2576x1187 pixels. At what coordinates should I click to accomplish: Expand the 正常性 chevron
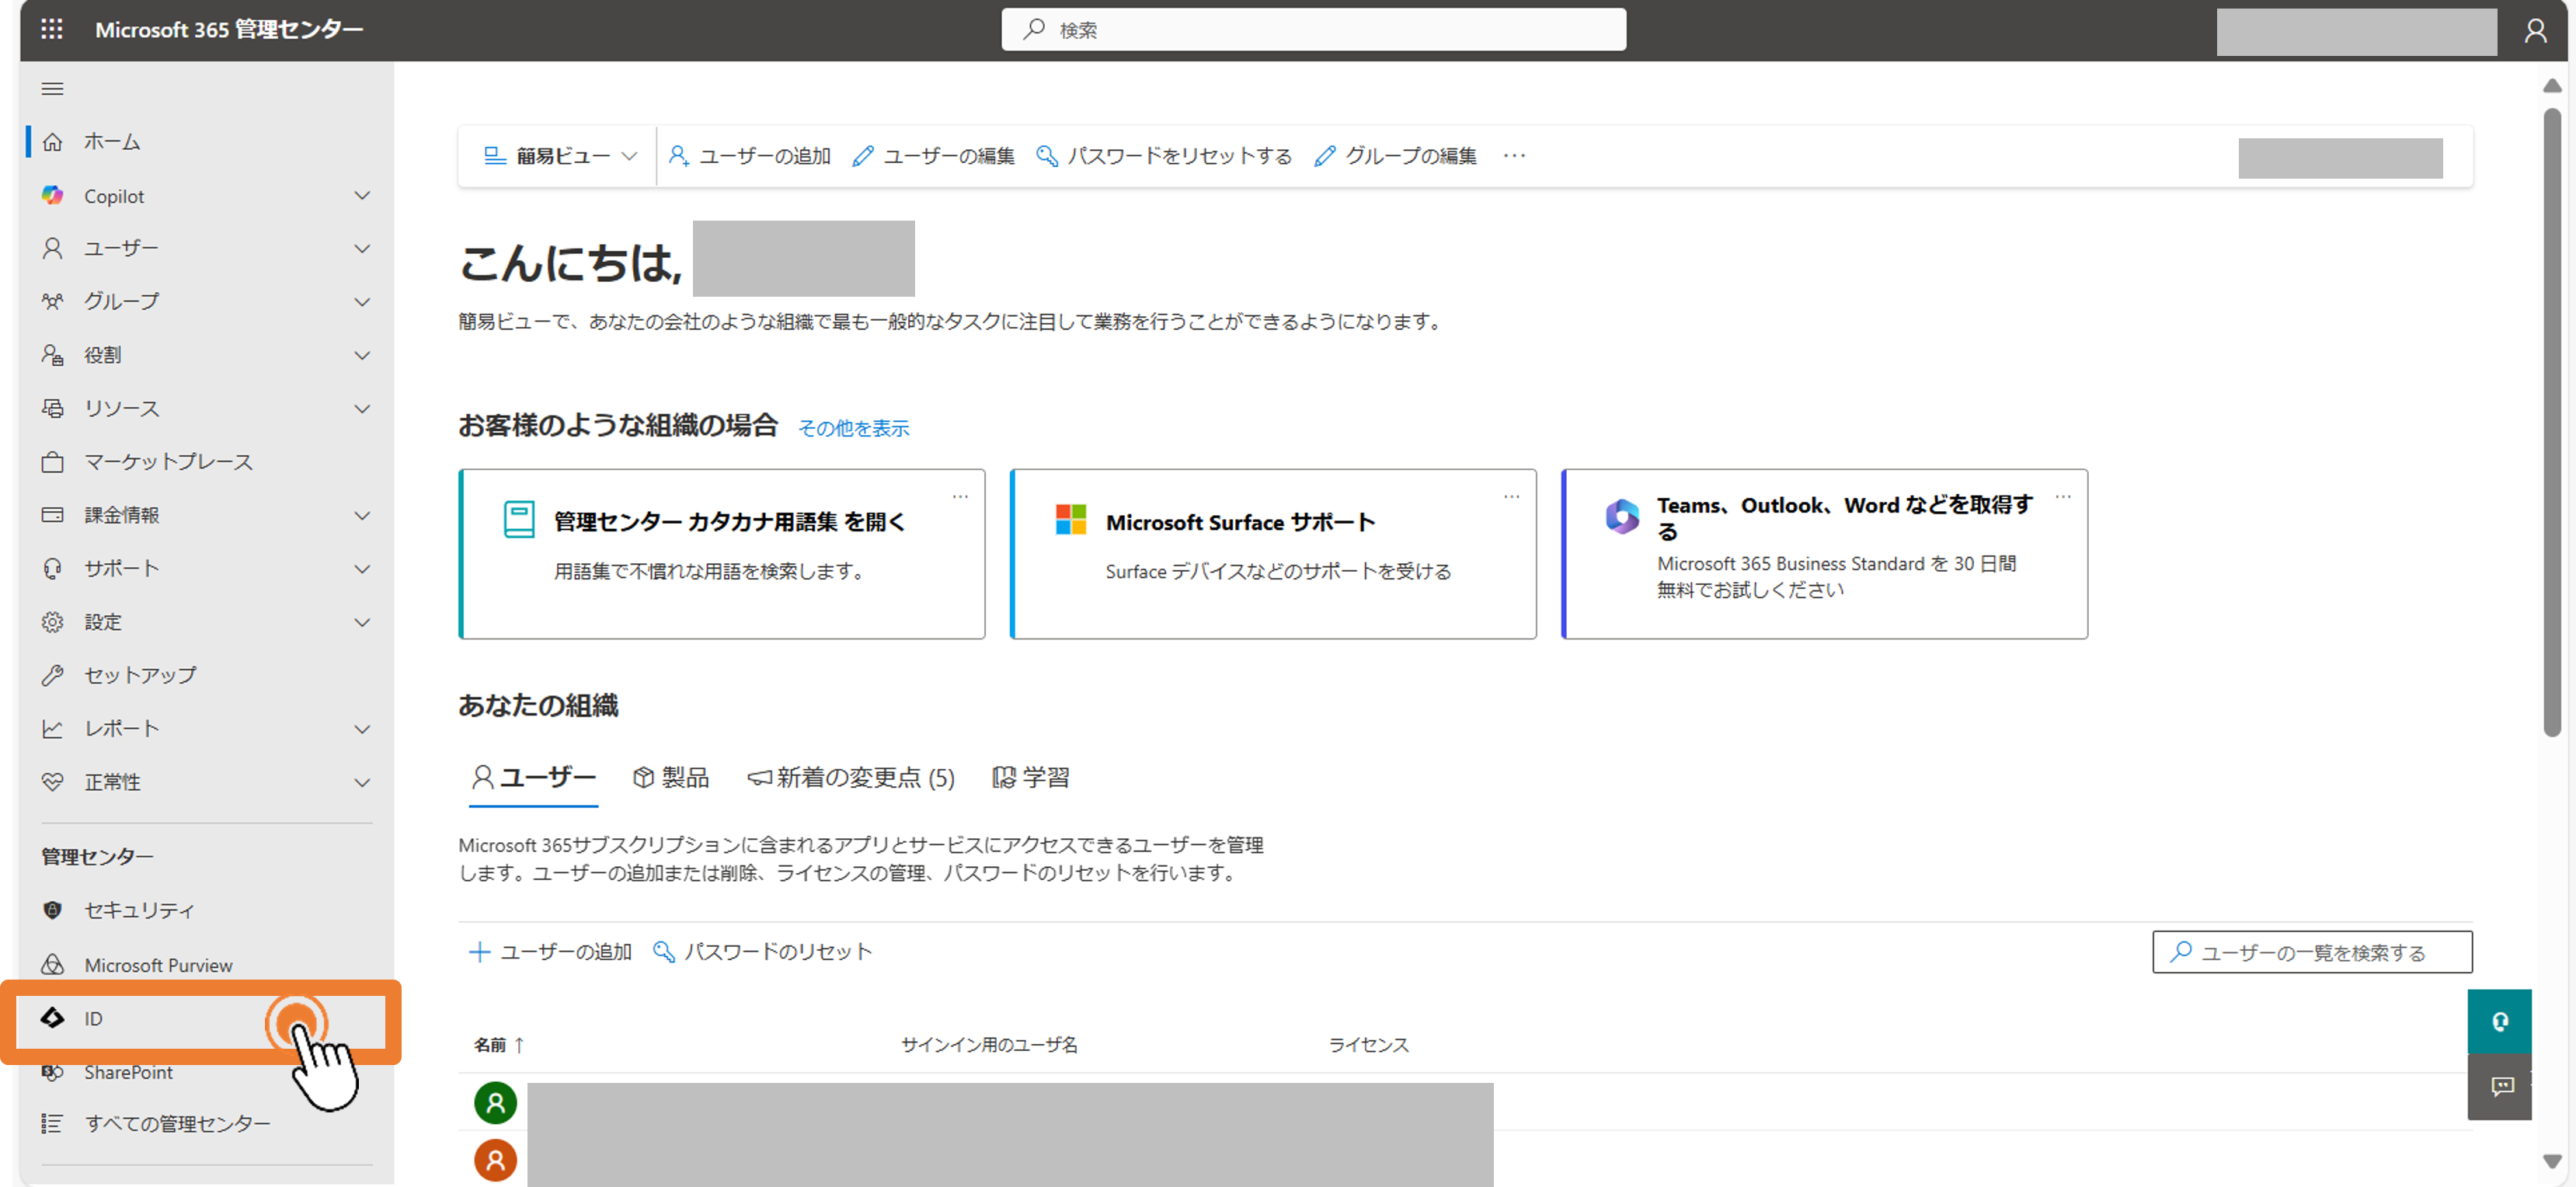tap(362, 783)
